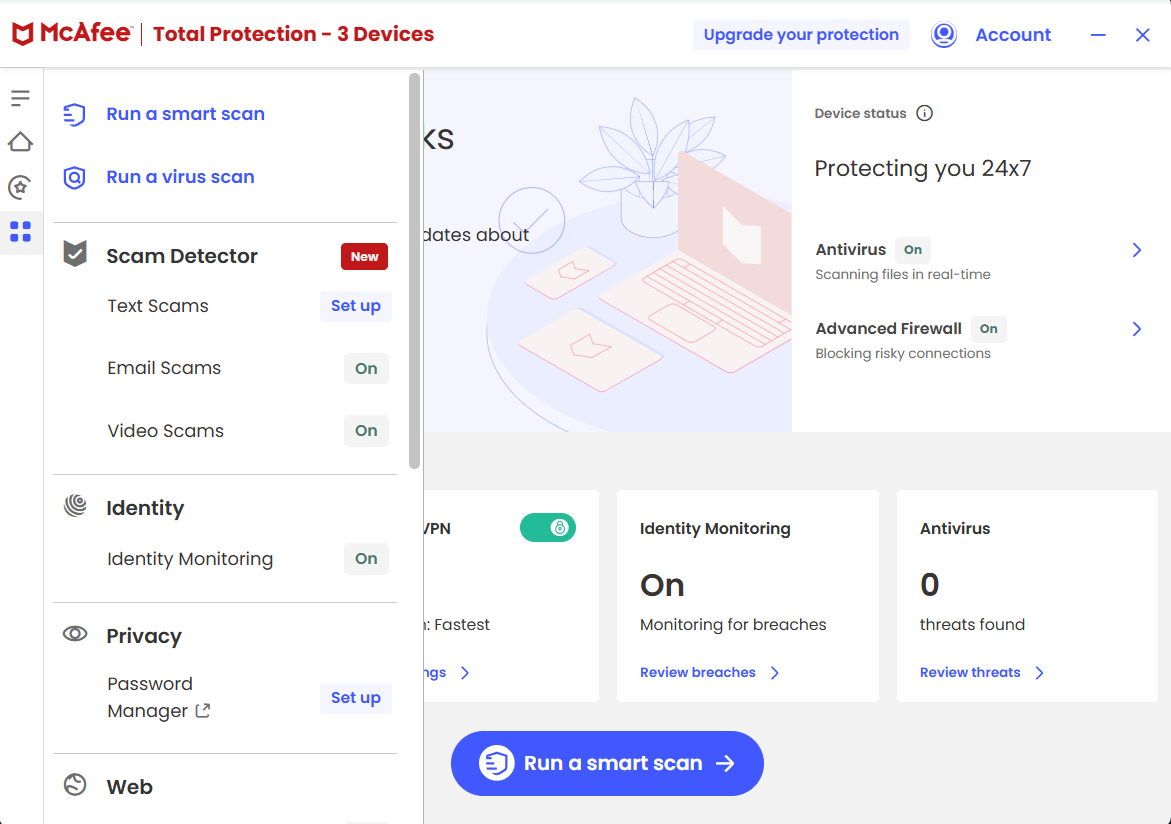Click Upgrade your protection button
The width and height of the screenshot is (1171, 824).
[x=801, y=35]
